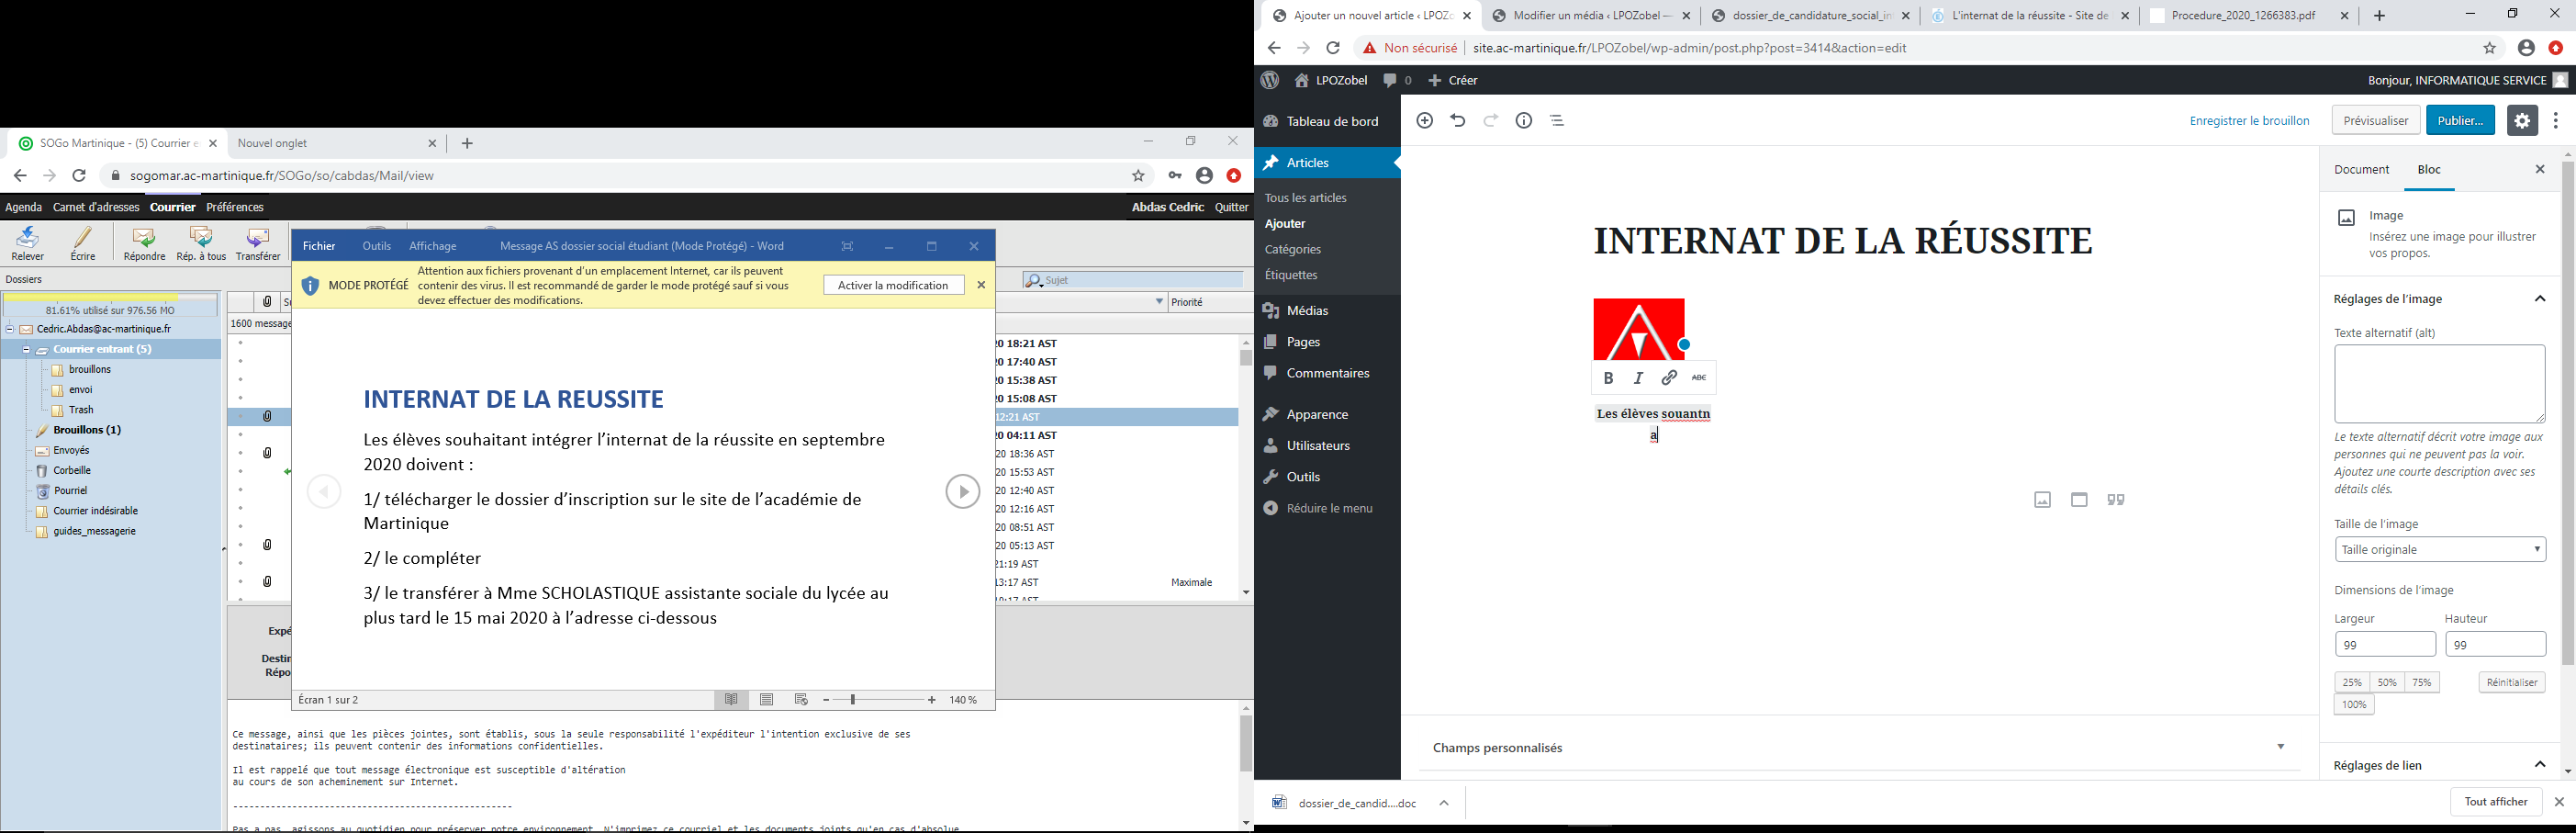The height and width of the screenshot is (833, 2576).
Task: Collapse the Courrier entrant folder tree
Action: click(x=26, y=350)
